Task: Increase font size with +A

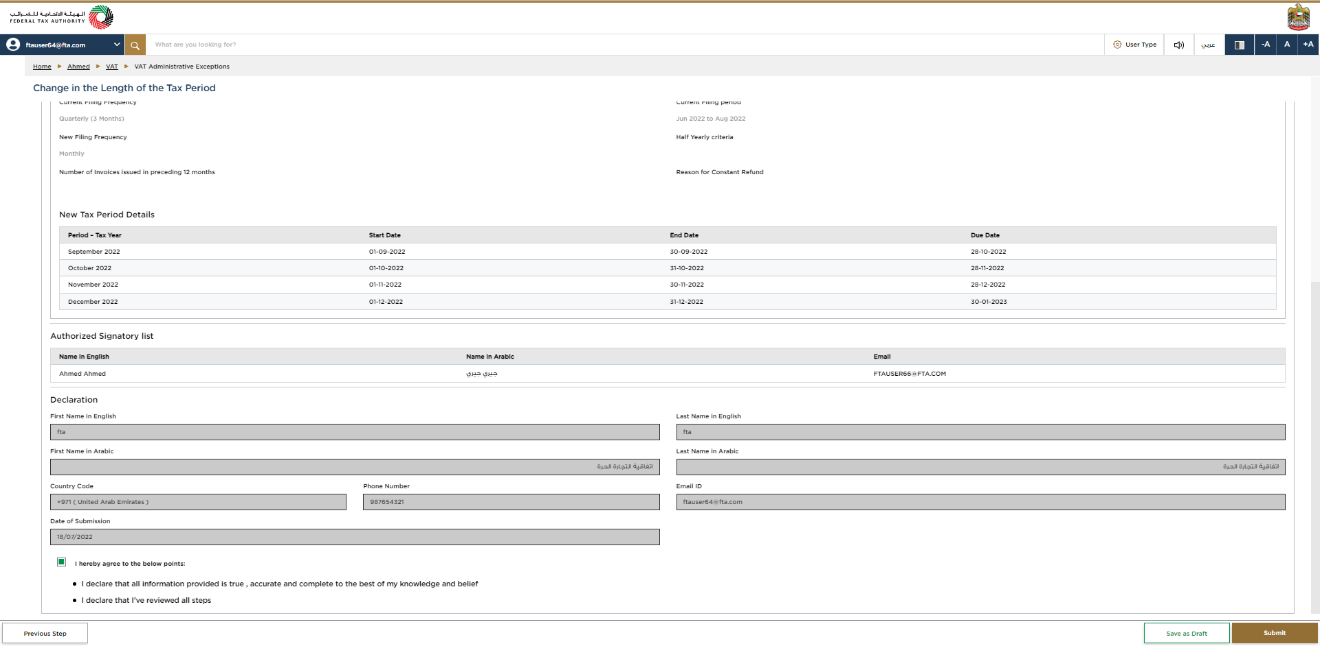Action: pyautogui.click(x=1308, y=45)
